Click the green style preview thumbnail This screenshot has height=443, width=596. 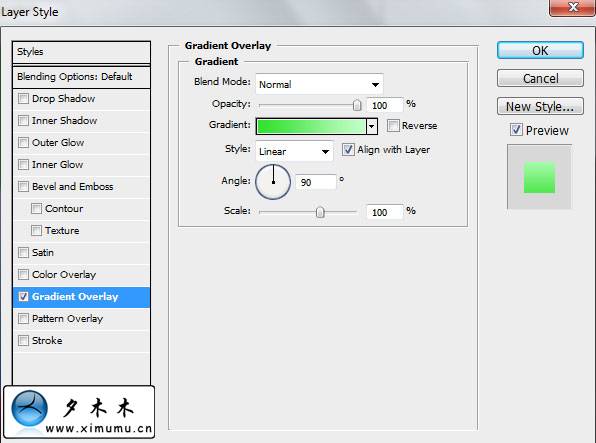tap(539, 177)
